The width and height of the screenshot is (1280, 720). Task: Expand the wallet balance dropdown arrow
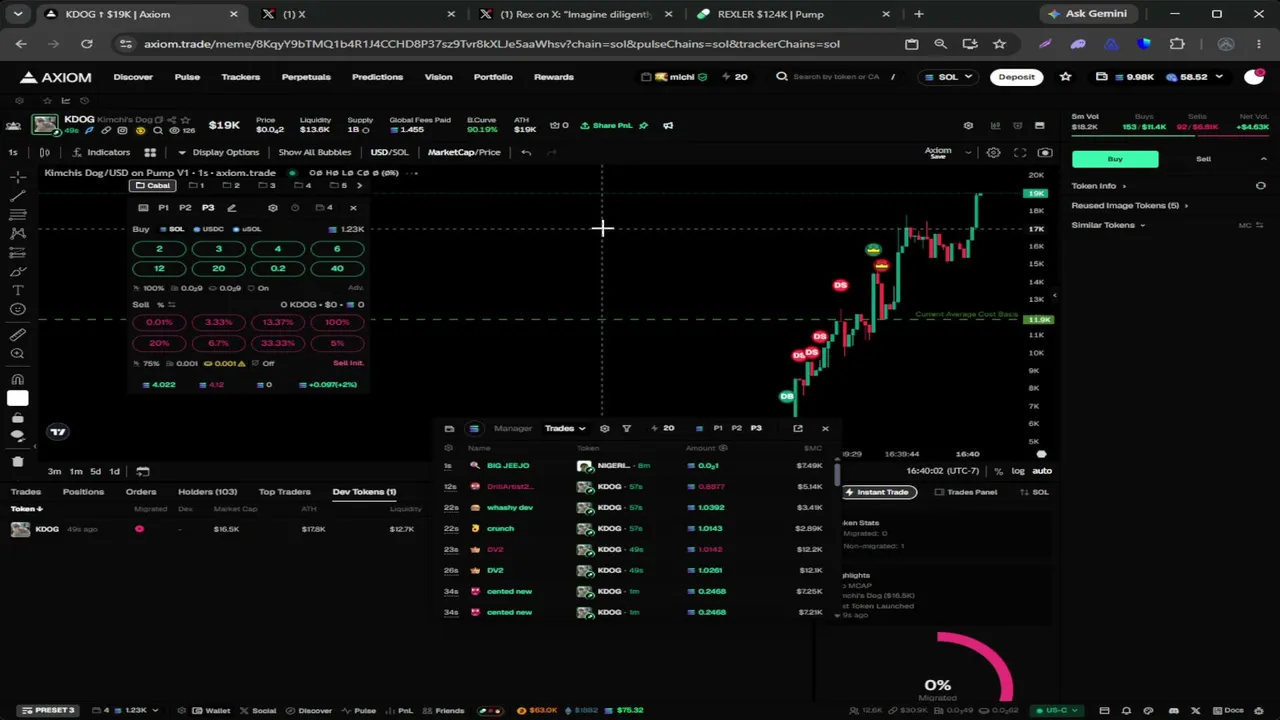click(1218, 77)
